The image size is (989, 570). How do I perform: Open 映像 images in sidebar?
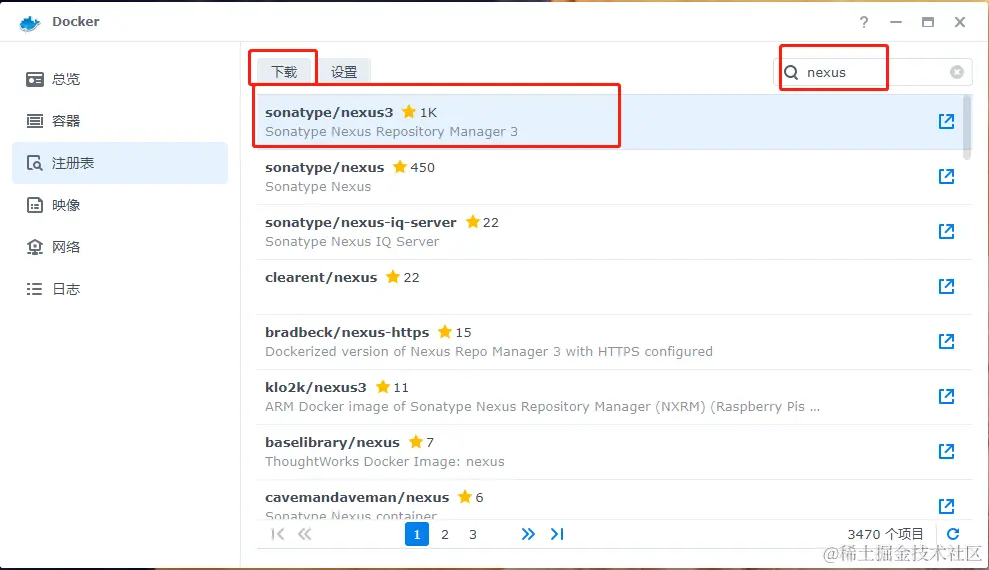(120, 205)
